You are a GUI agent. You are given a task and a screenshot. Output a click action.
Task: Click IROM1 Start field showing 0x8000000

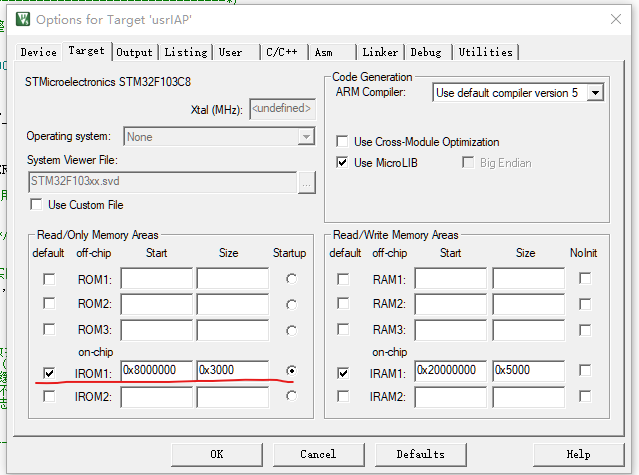coord(156,370)
